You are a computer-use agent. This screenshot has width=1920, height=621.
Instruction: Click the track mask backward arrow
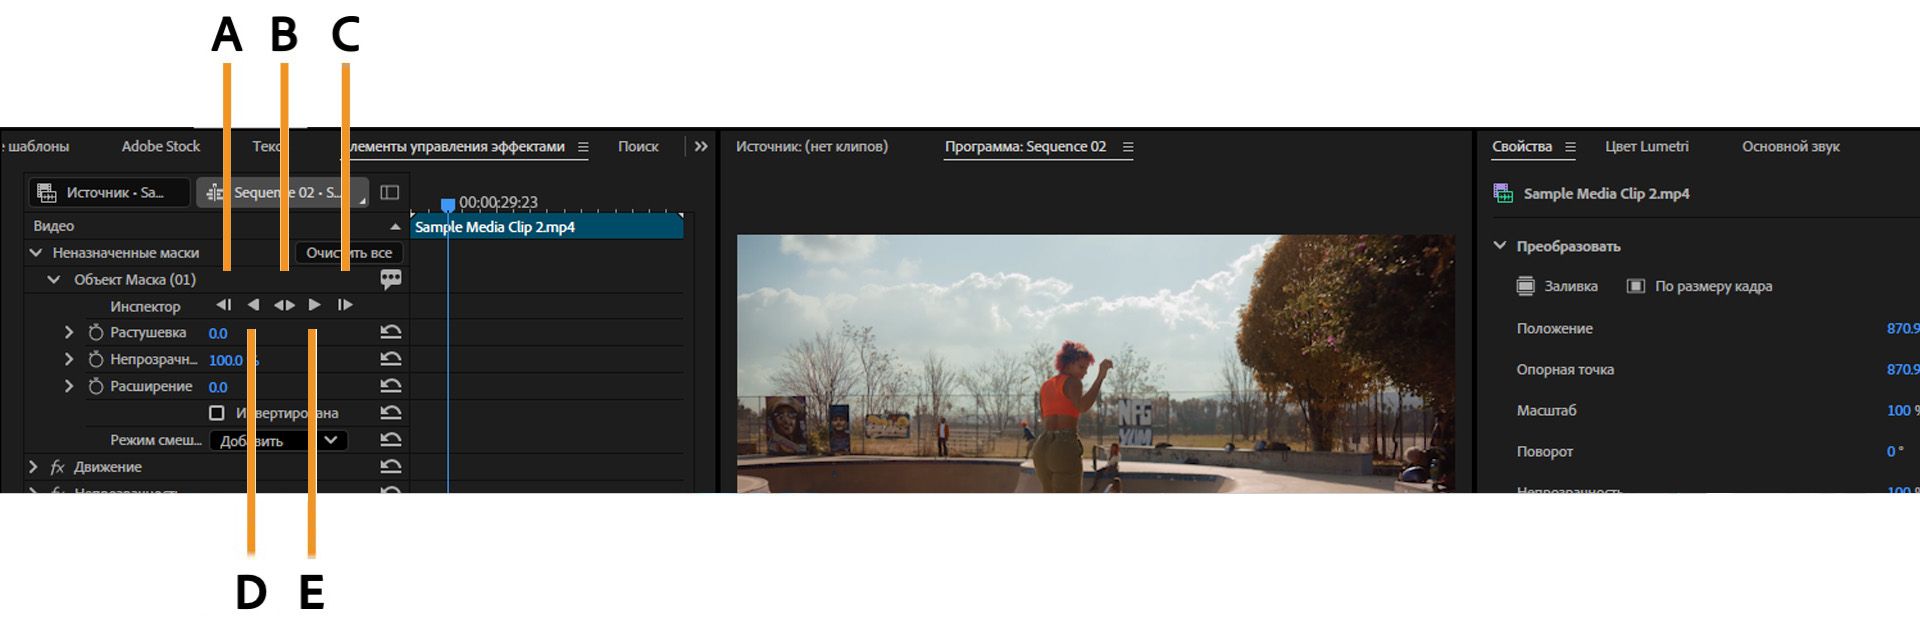pyautogui.click(x=253, y=305)
